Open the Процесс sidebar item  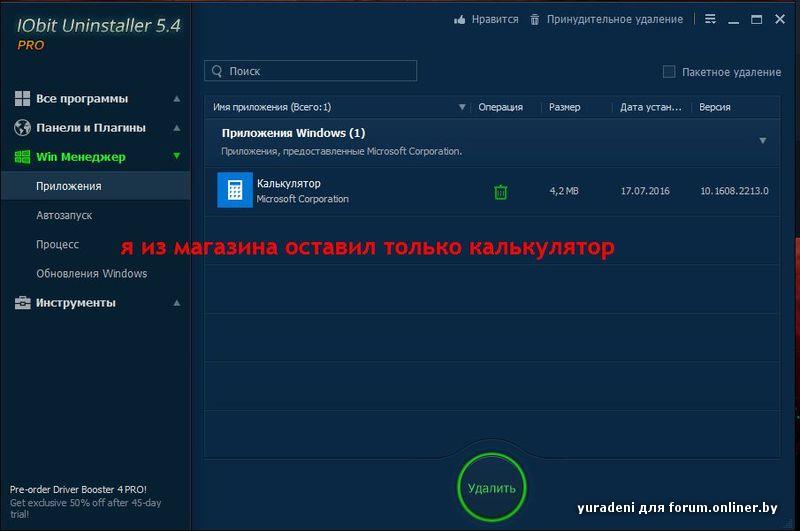58,244
